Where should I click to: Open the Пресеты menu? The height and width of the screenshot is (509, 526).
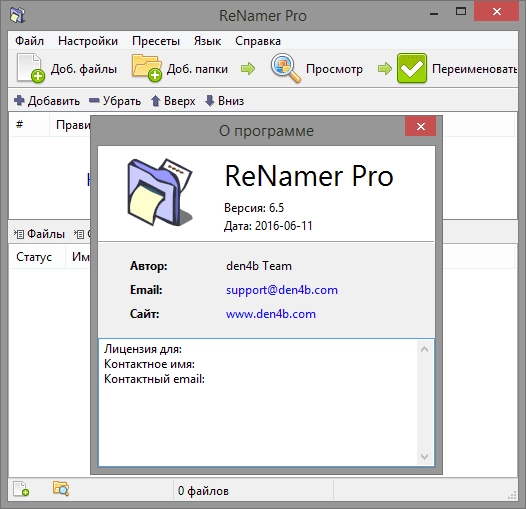coord(156,41)
